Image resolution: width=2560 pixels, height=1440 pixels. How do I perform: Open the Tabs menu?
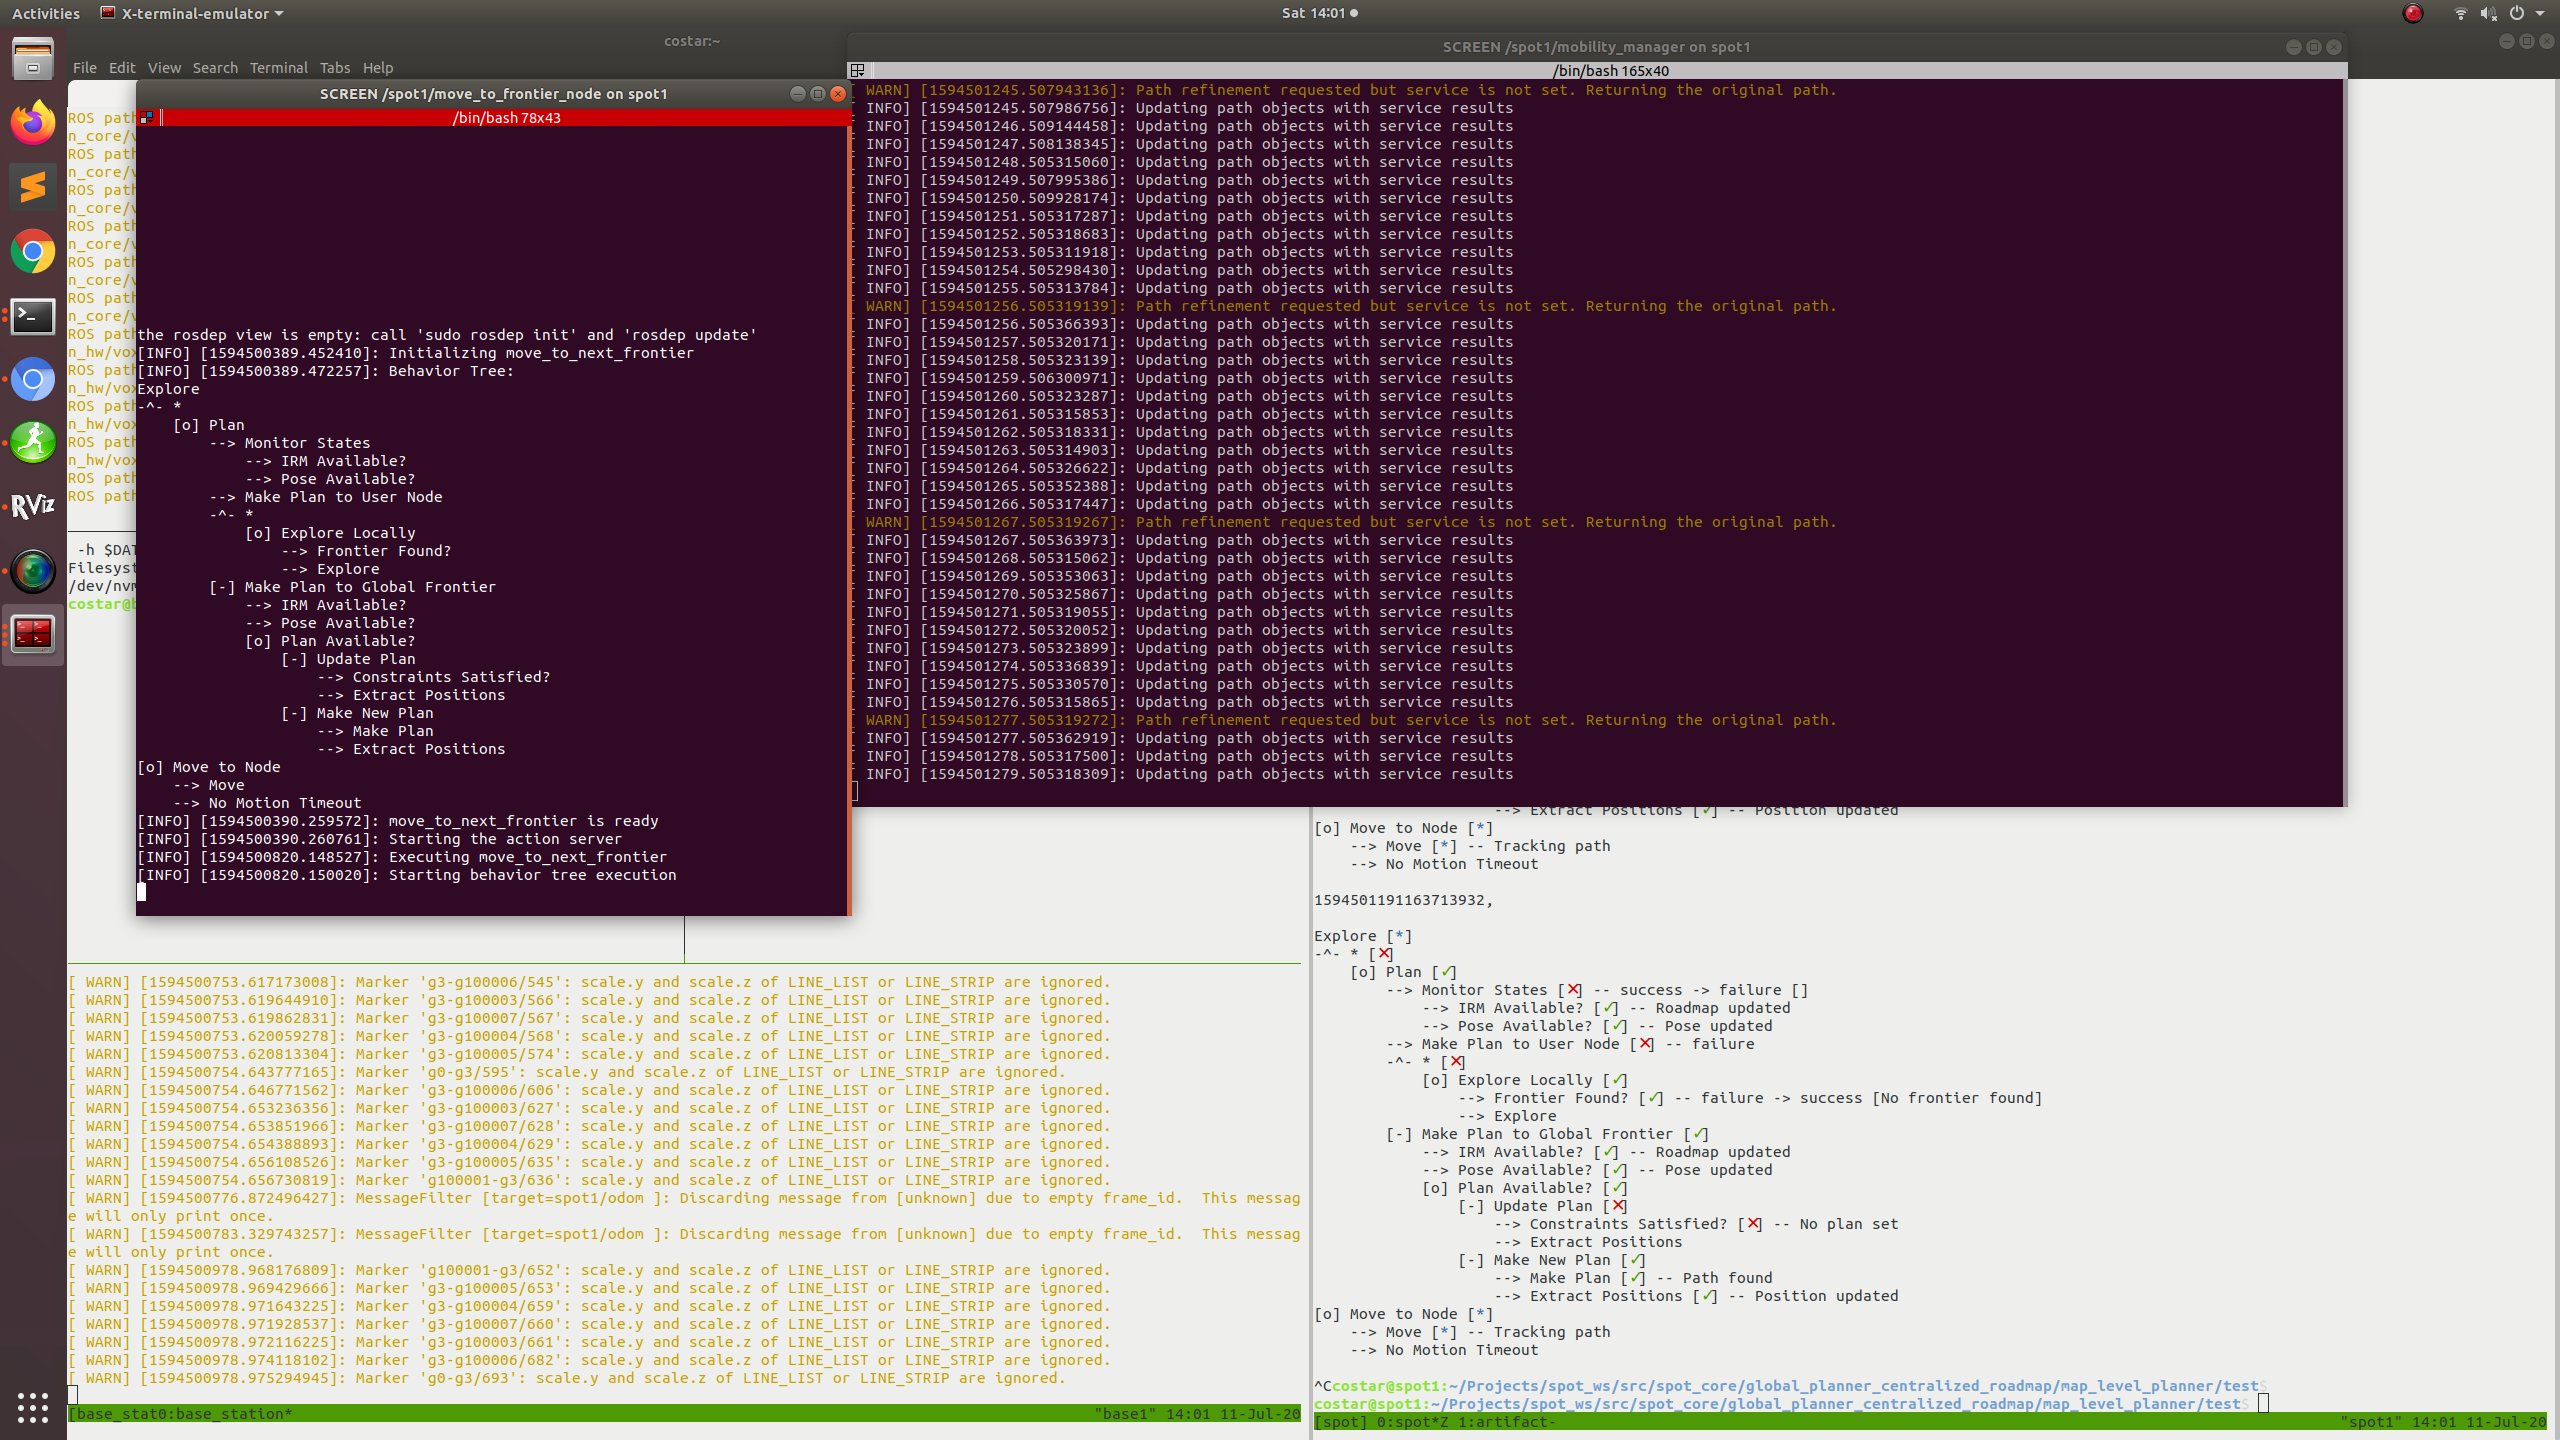335,68
